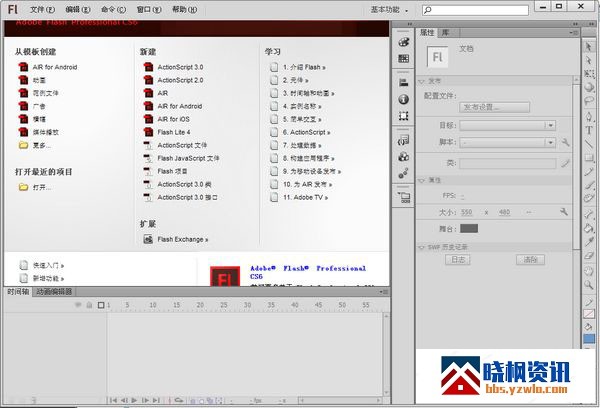600x408 pixels.
Task: Open the Motion Presets panel icon
Action: tap(403, 173)
